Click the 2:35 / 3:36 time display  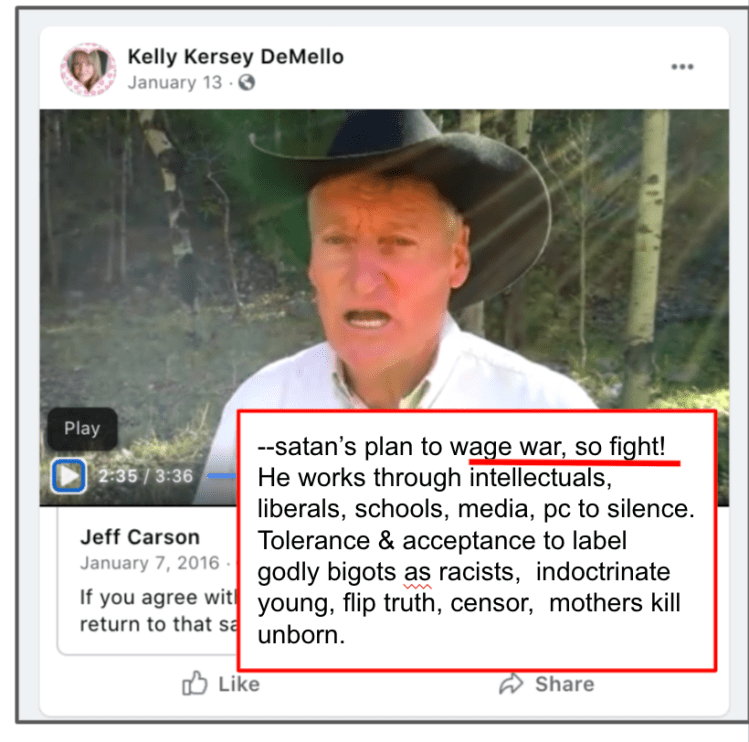point(146,476)
